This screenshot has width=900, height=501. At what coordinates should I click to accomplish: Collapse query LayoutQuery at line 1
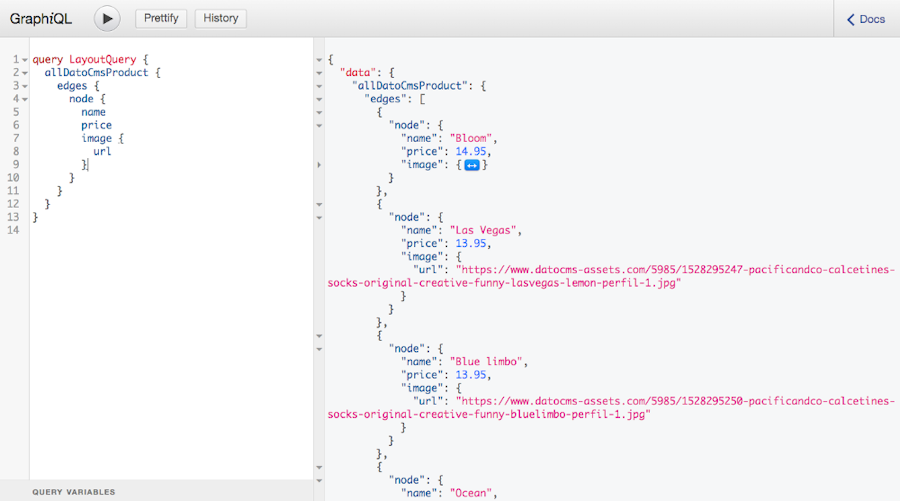coord(24,60)
